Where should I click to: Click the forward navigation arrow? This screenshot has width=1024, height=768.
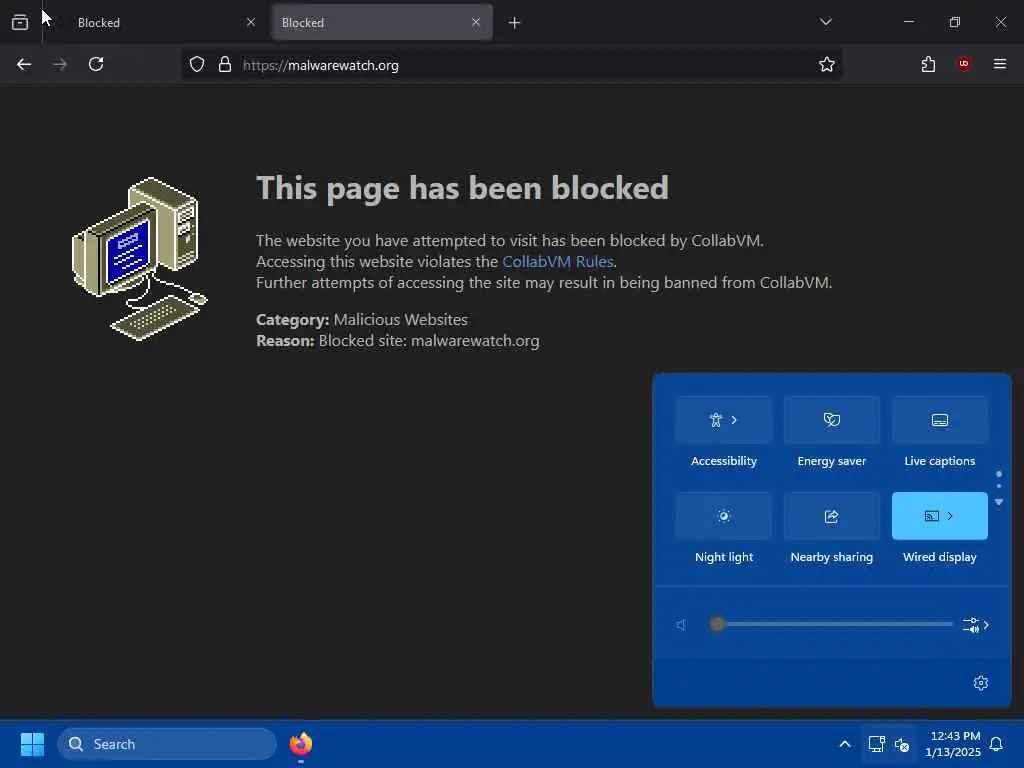60,64
